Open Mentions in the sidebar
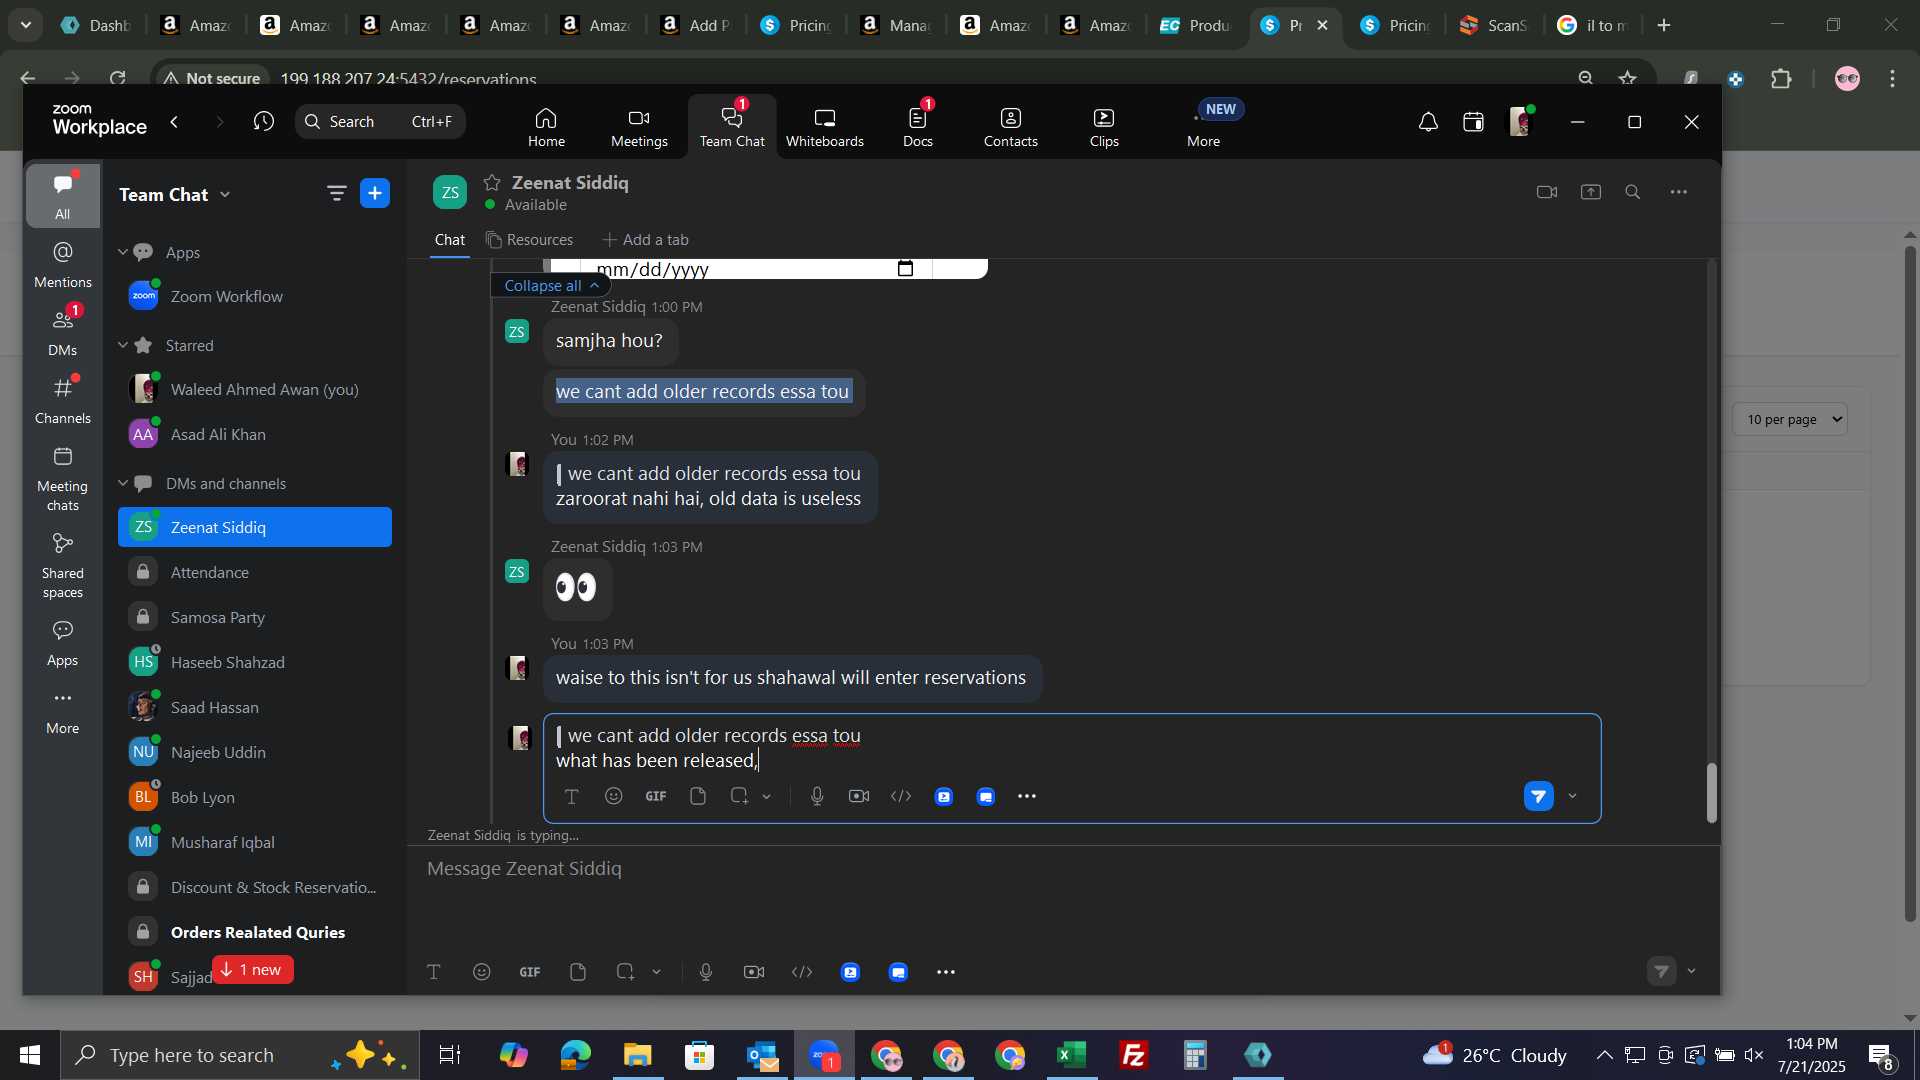 click(63, 265)
